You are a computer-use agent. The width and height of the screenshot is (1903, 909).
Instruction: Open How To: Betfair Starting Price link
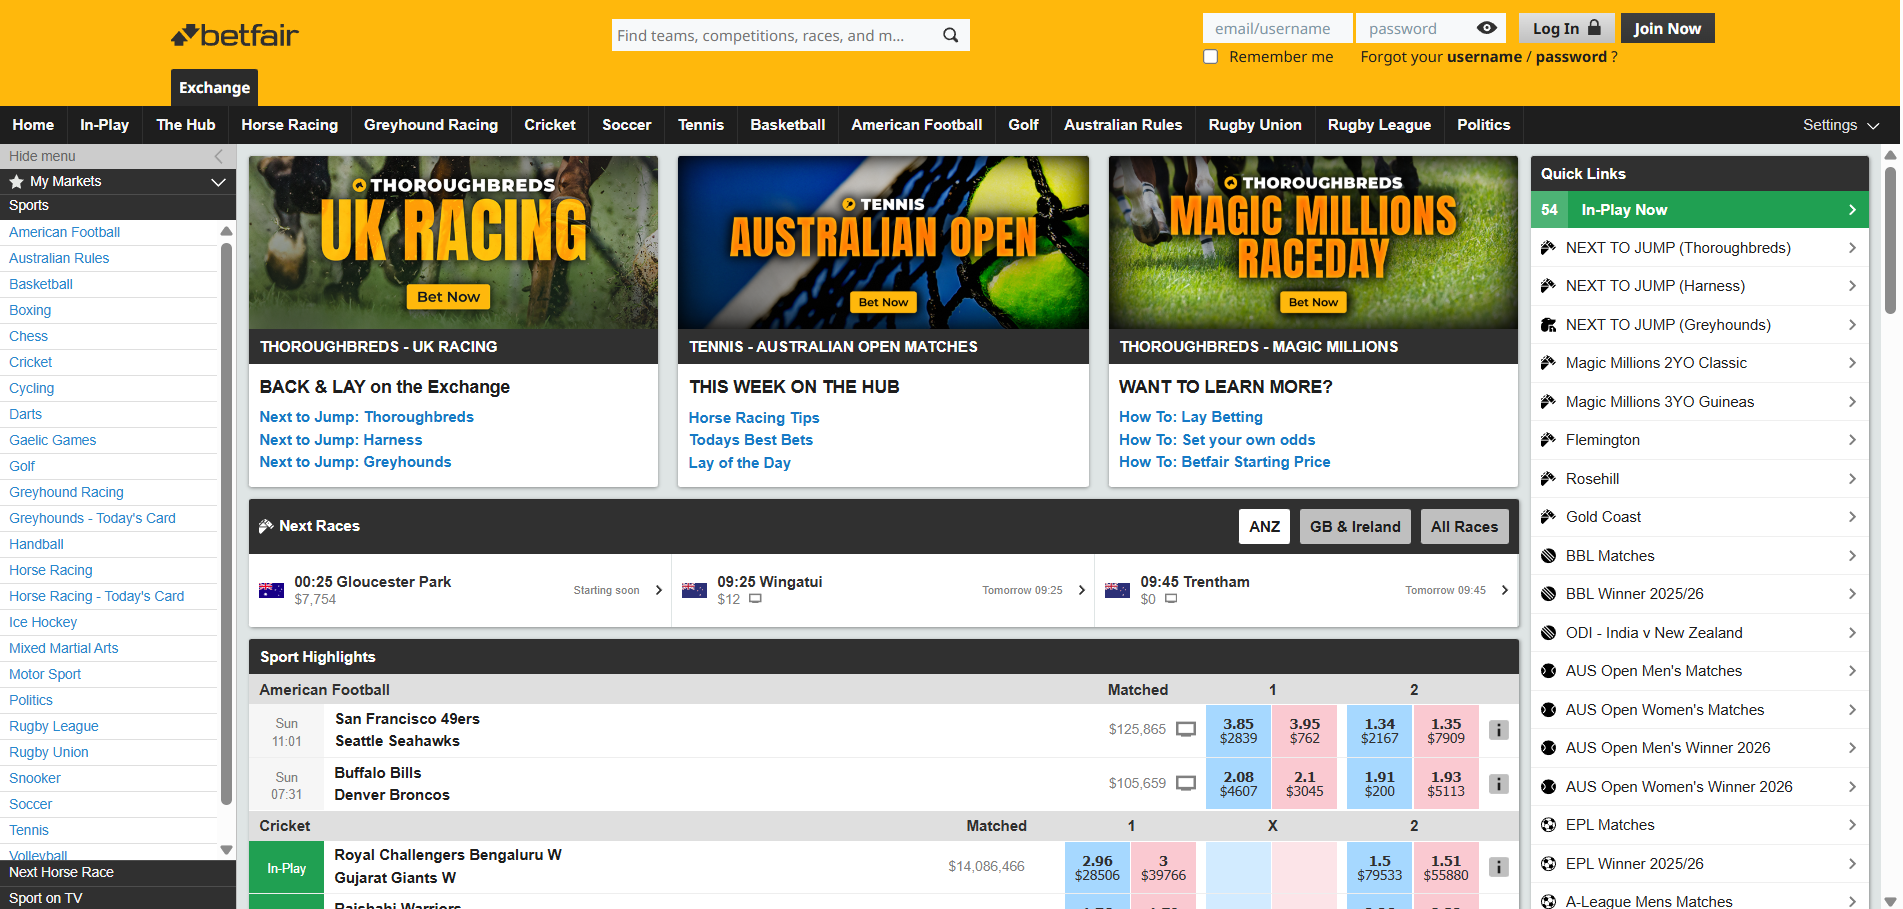[1224, 462]
